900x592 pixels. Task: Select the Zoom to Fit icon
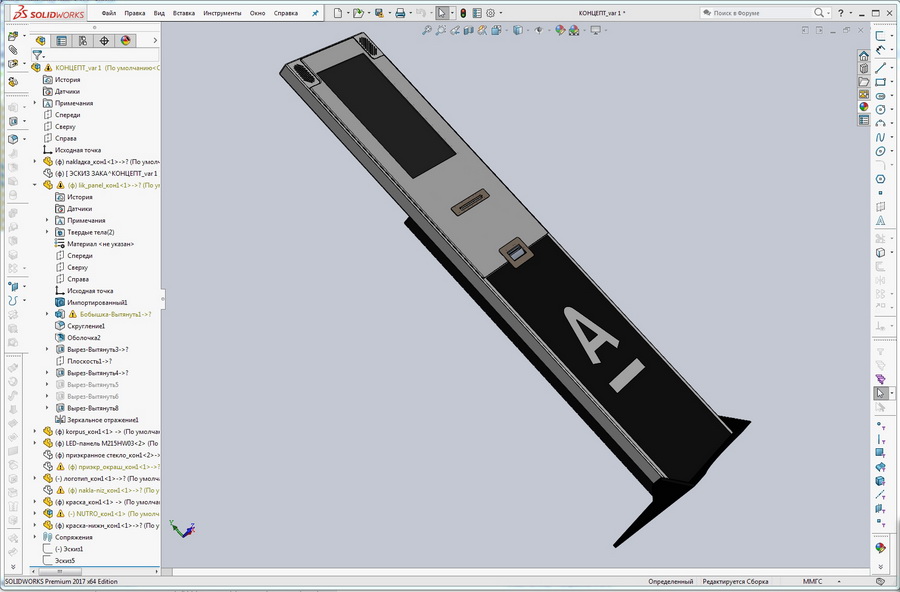click(x=428, y=31)
